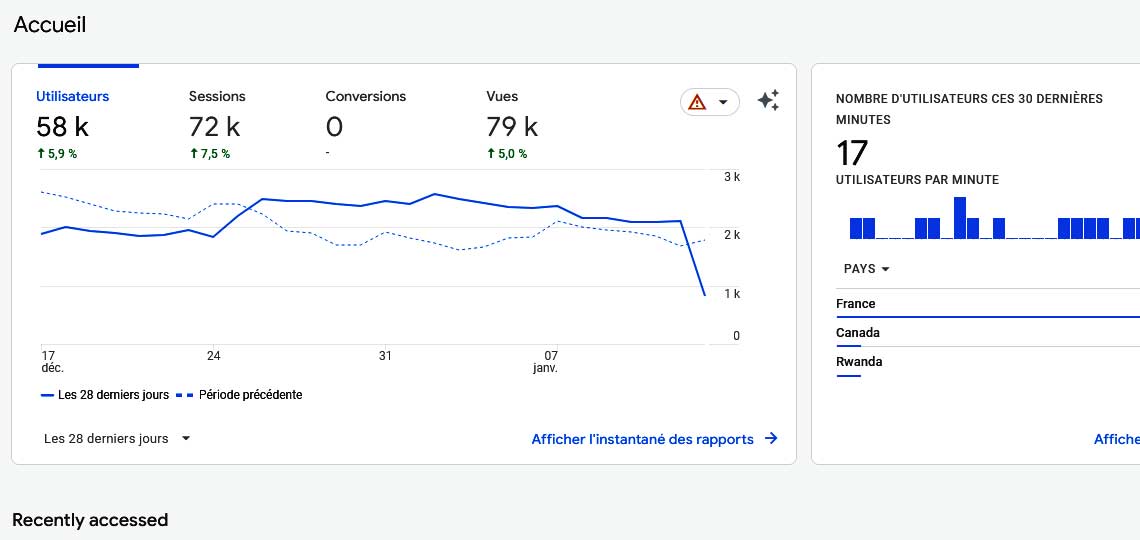The height and width of the screenshot is (540, 1140).
Task: Open the PAYS dimension dropdown
Action: coord(867,269)
